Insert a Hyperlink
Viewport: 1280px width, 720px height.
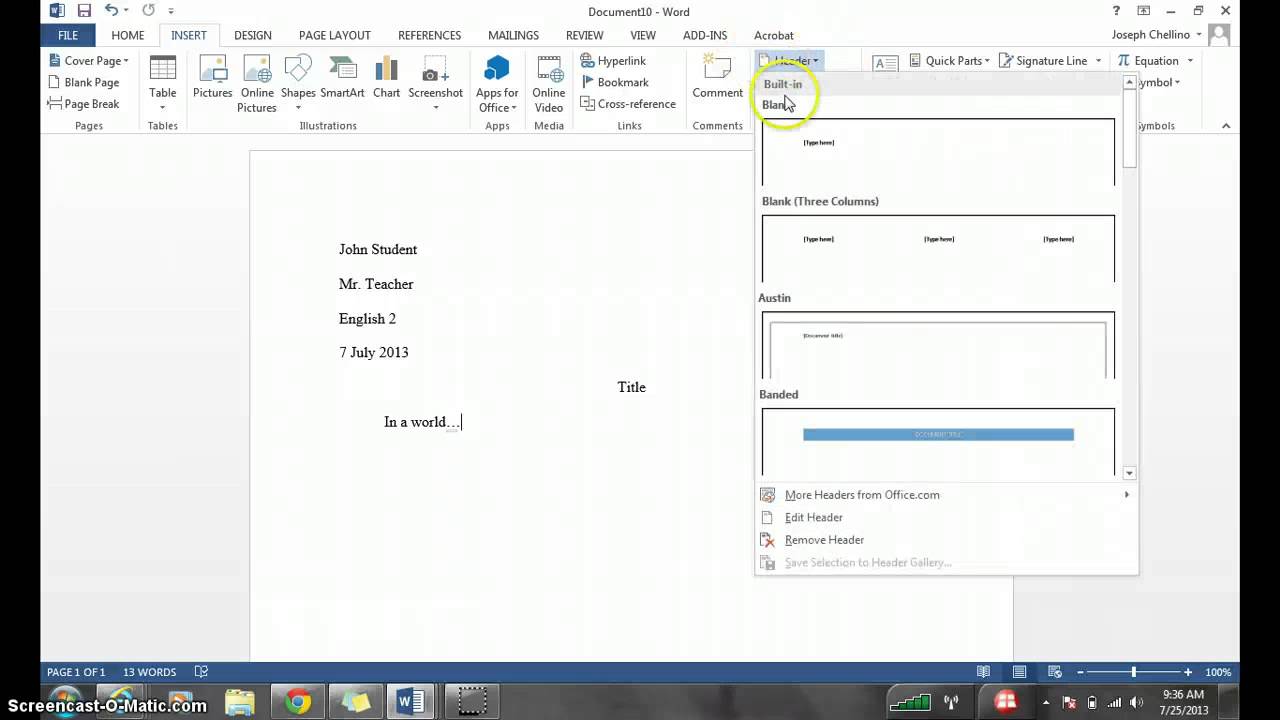point(613,61)
